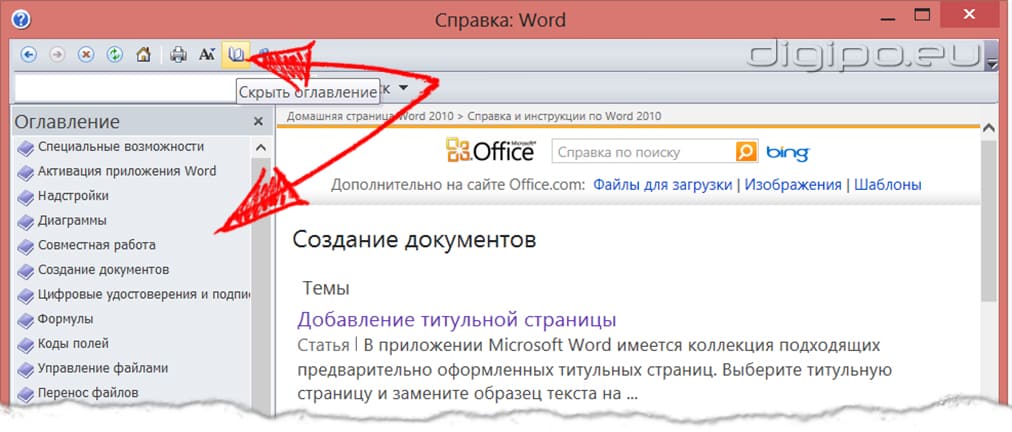Print the current help topic
The image size is (1012, 432).
pyautogui.click(x=177, y=55)
